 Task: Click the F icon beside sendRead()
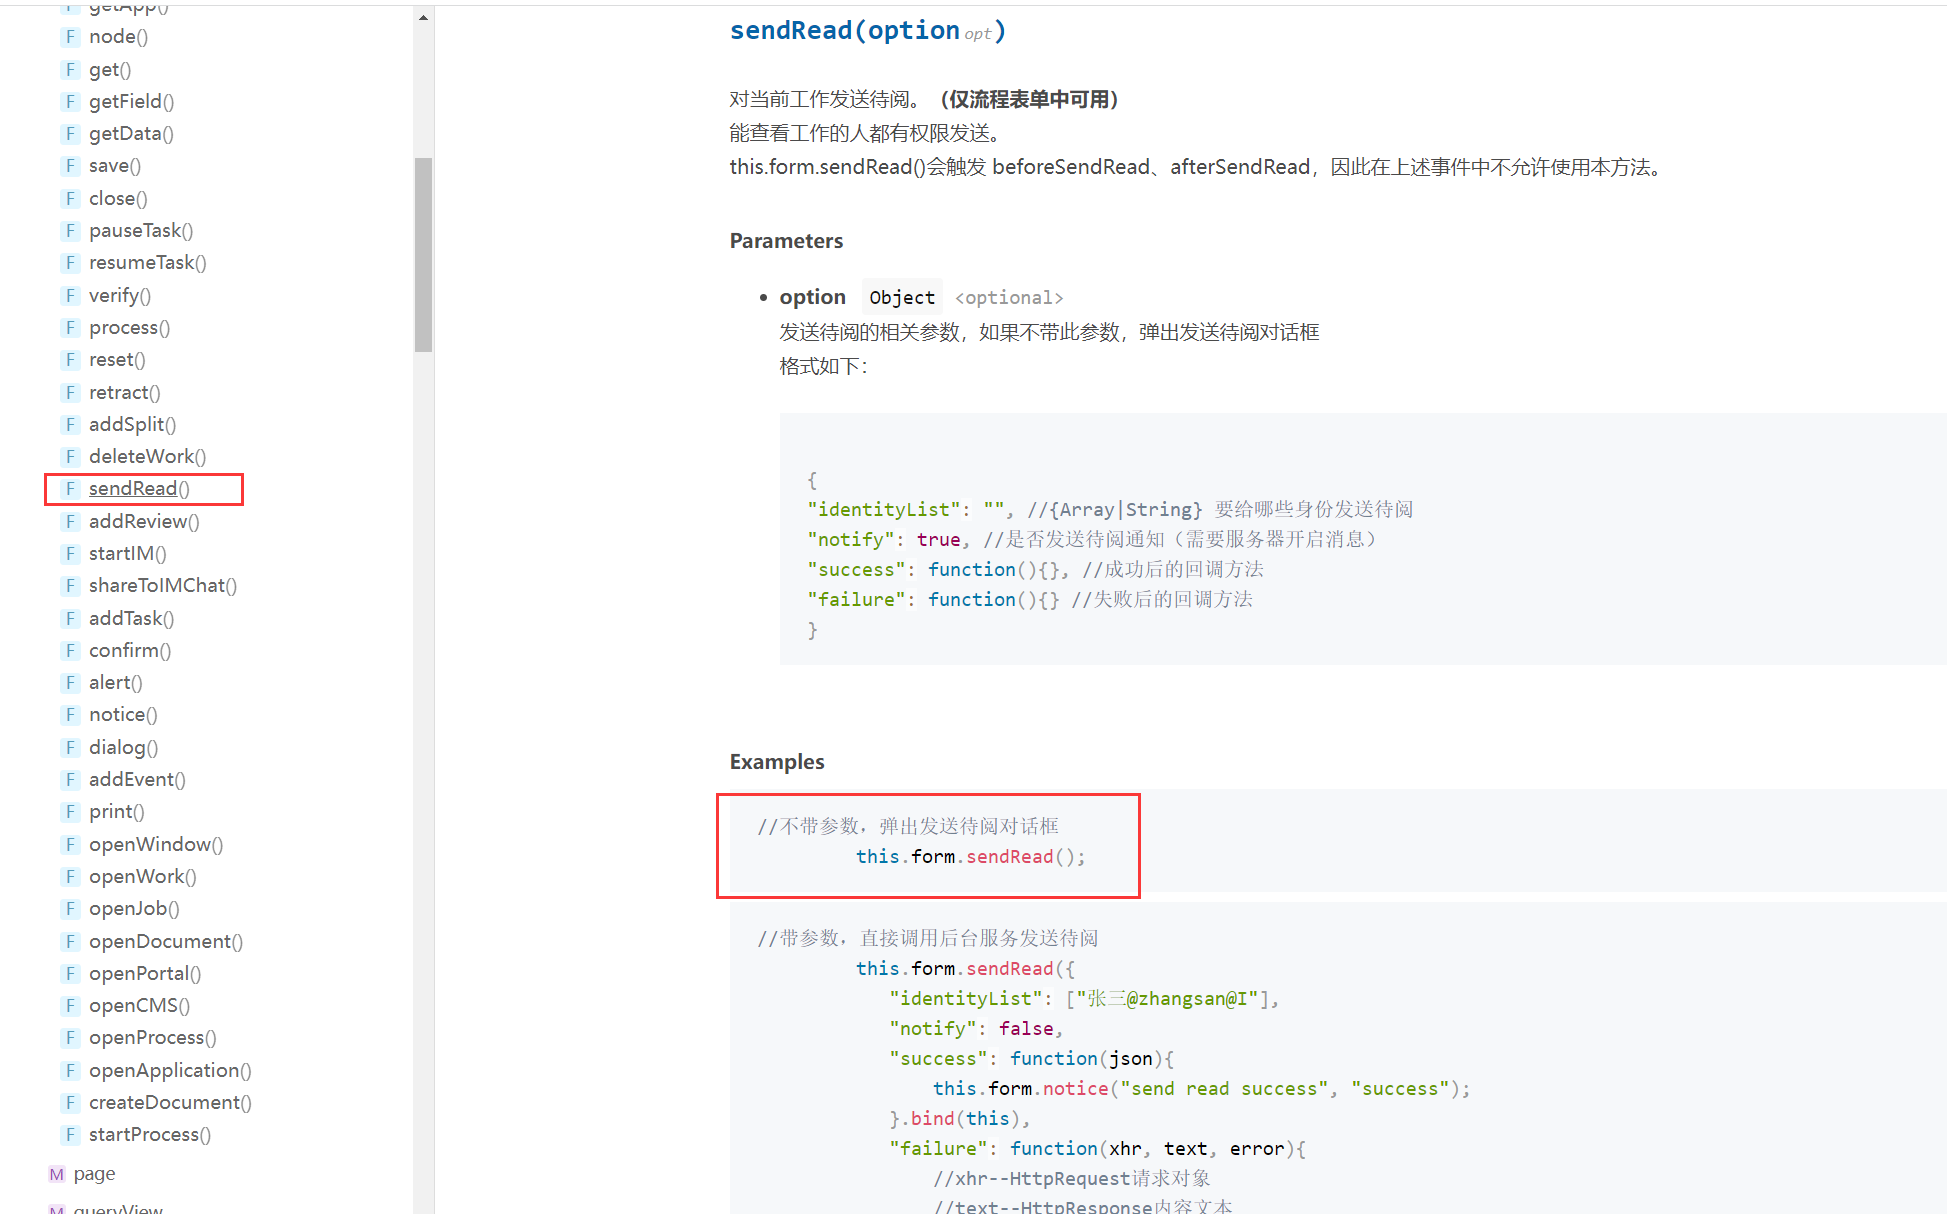point(70,489)
